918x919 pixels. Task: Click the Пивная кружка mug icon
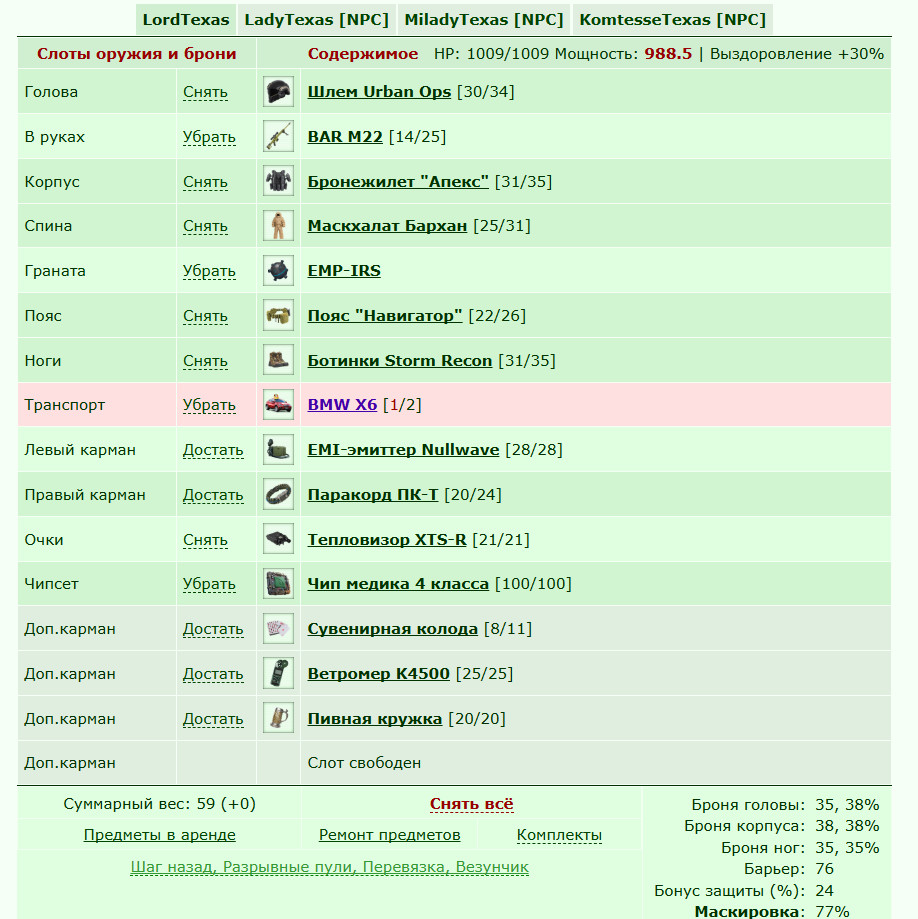[278, 719]
